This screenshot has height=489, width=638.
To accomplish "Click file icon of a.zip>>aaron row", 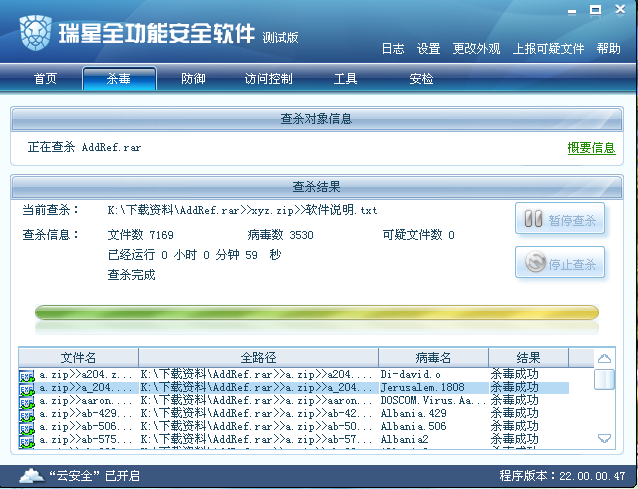I will click(x=26, y=401).
